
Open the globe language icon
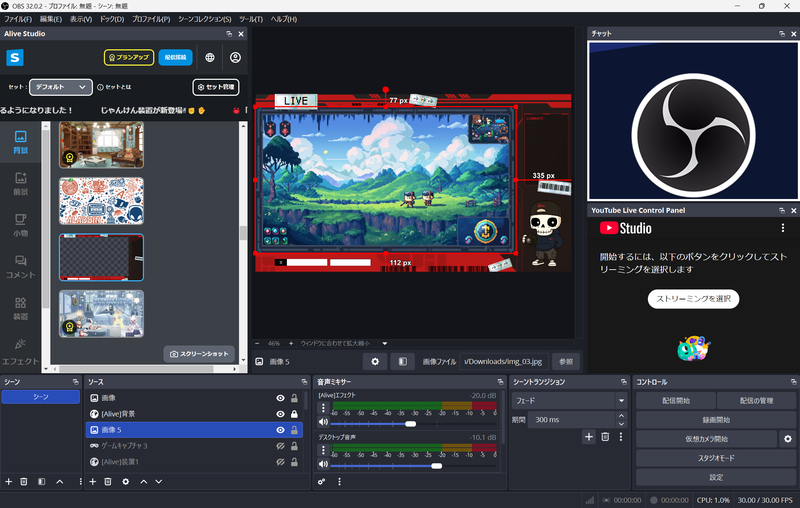210,58
